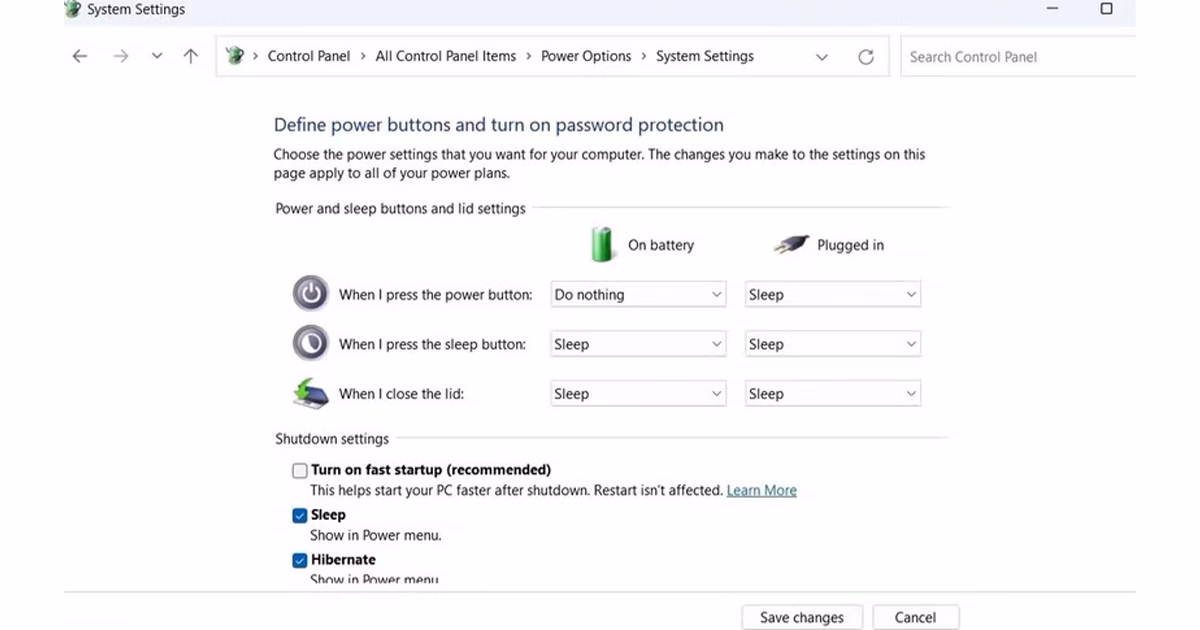1200x630 pixels.
Task: Click the Back navigation arrow
Action: [x=80, y=57]
